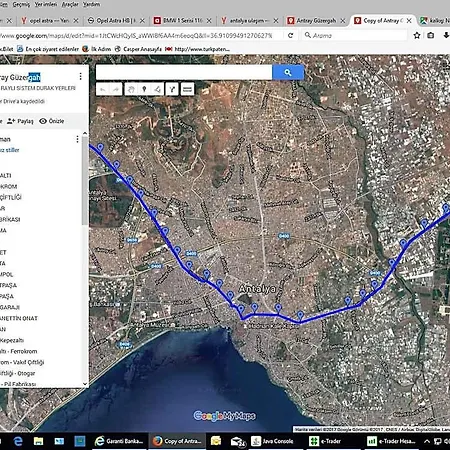450x450 pixels.
Task: Click the Önizle preview eye button
Action: [52, 121]
